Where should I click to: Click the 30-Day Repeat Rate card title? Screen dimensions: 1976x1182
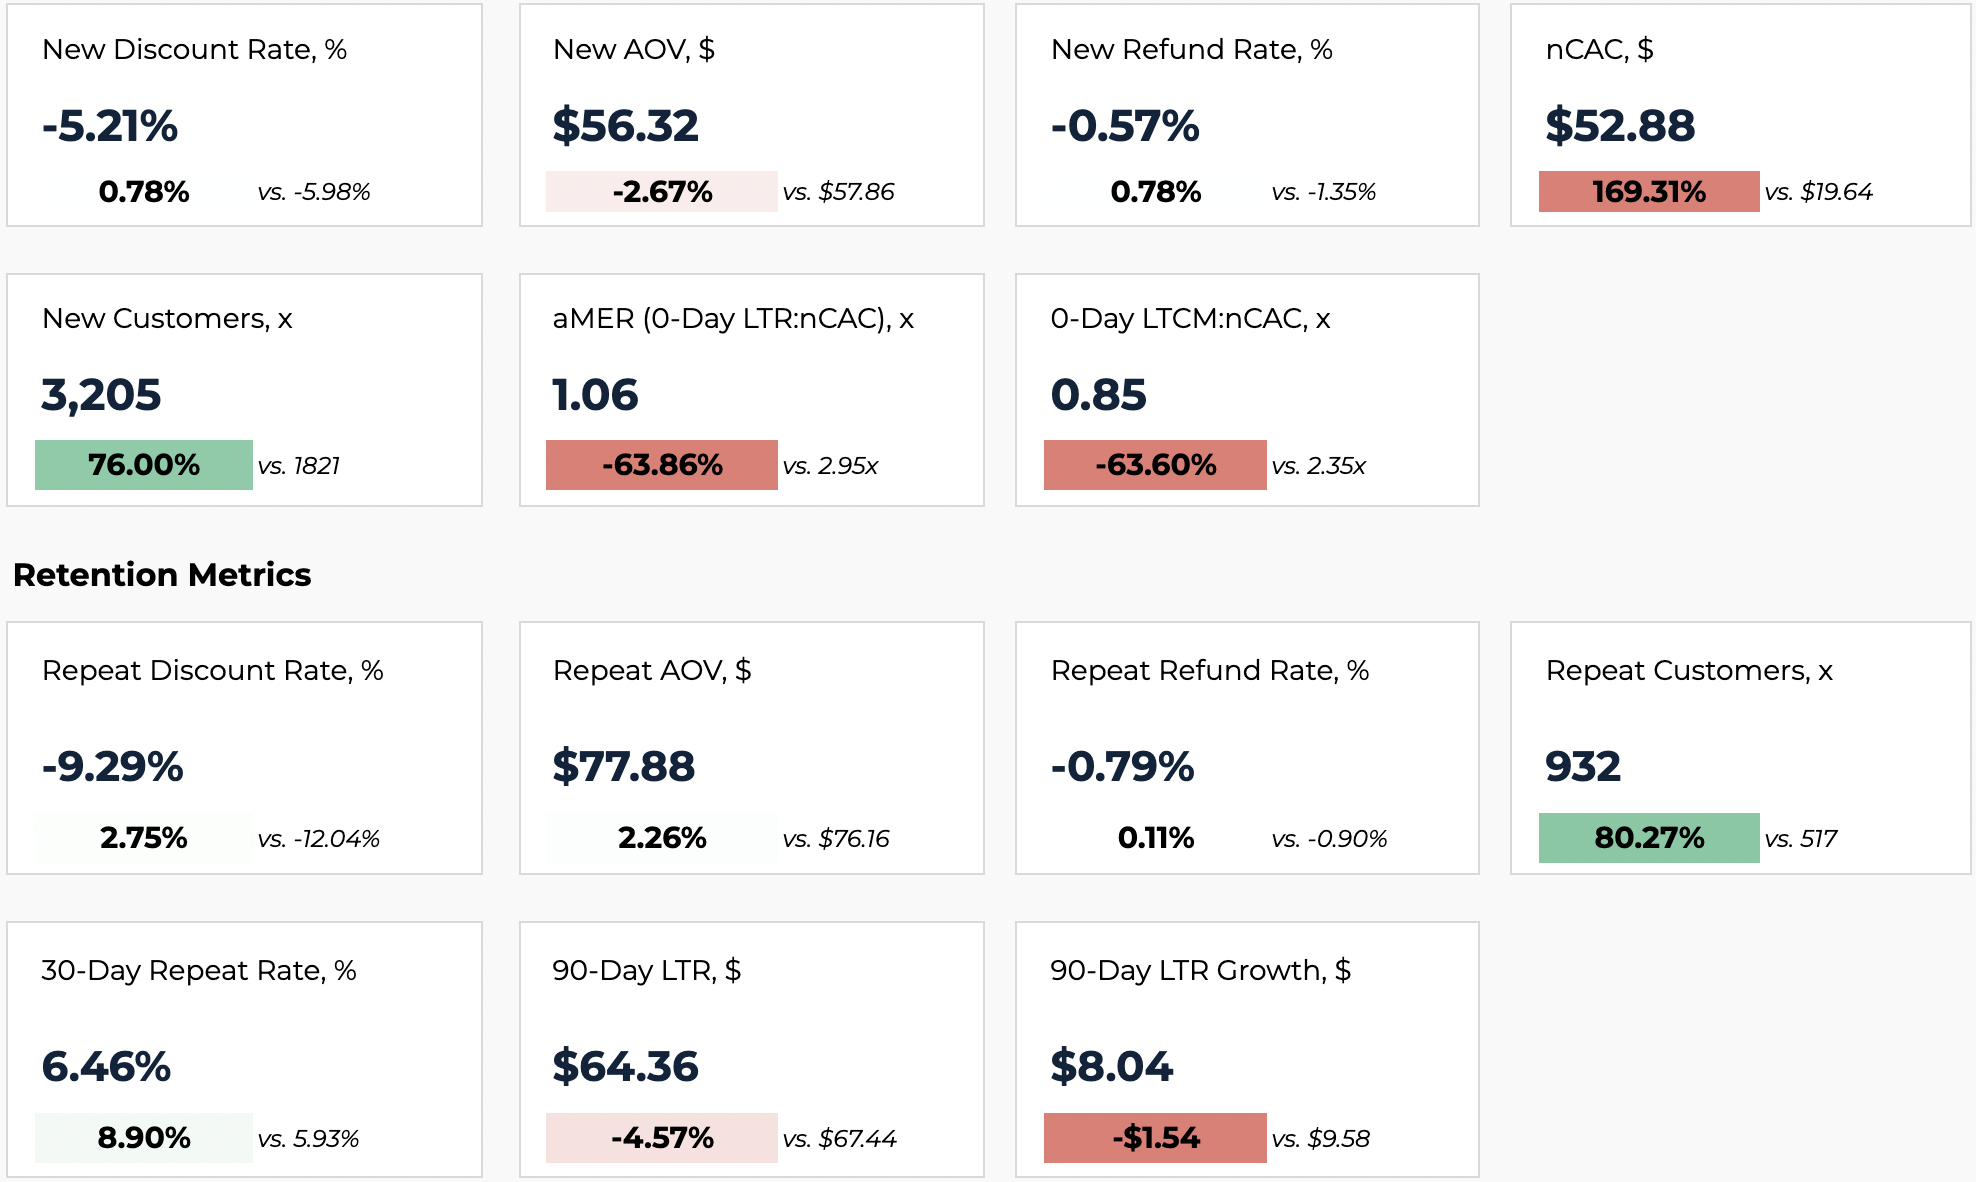198,970
